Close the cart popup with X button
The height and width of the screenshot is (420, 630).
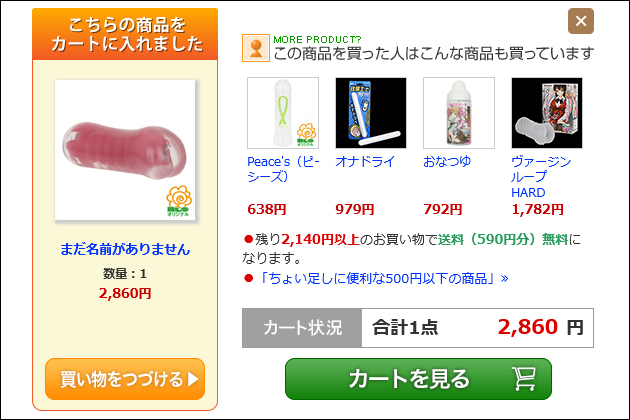tap(581, 21)
